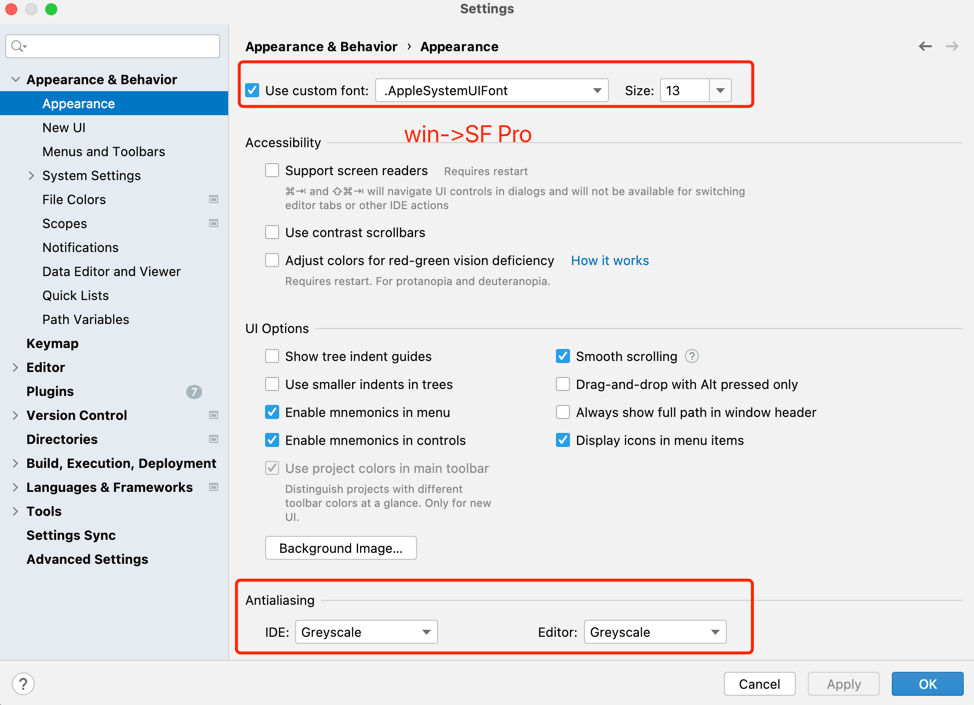Image resolution: width=974 pixels, height=705 pixels.
Task: Check Use smaller indents in trees
Action: (x=272, y=384)
